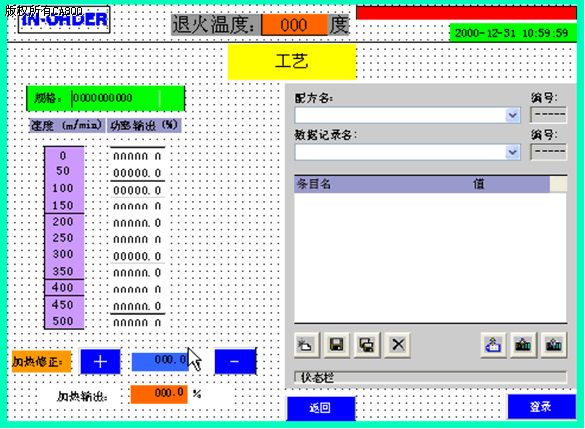Screen dimensions: 585x429
Task: Click the orange annealing temperature value field
Action: pyautogui.click(x=294, y=25)
